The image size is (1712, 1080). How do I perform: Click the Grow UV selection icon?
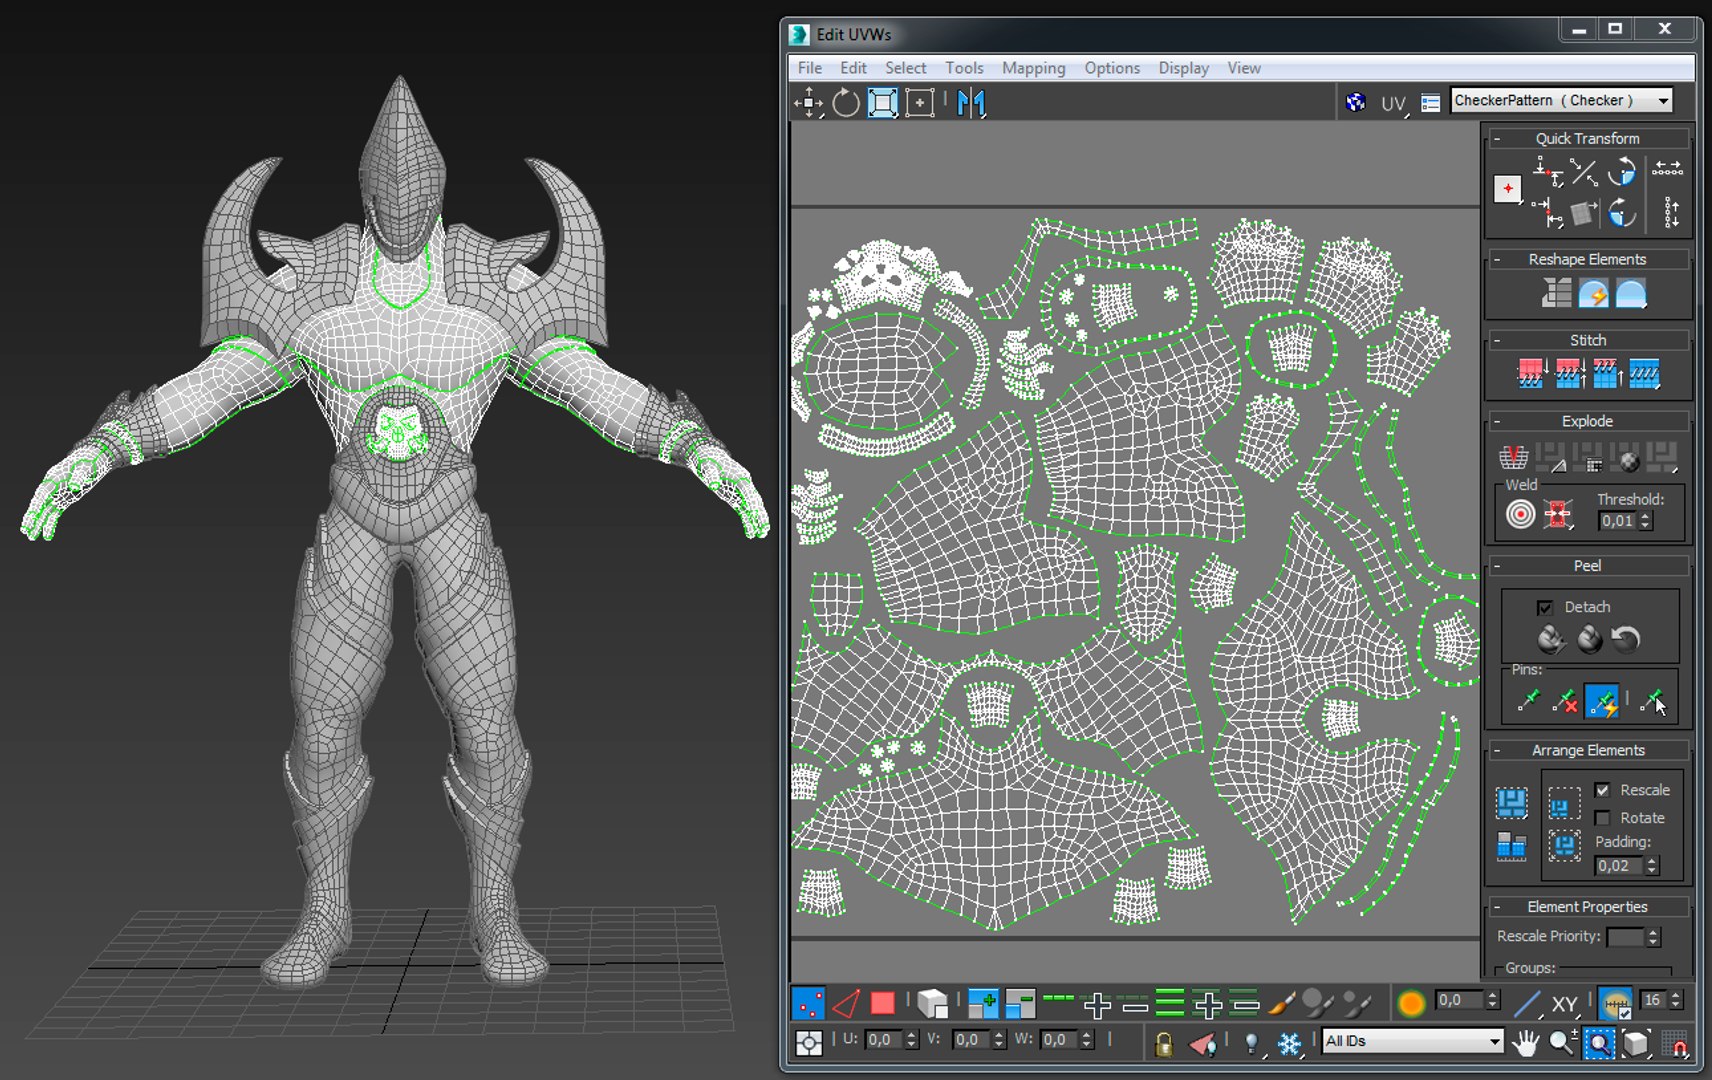tap(983, 1003)
